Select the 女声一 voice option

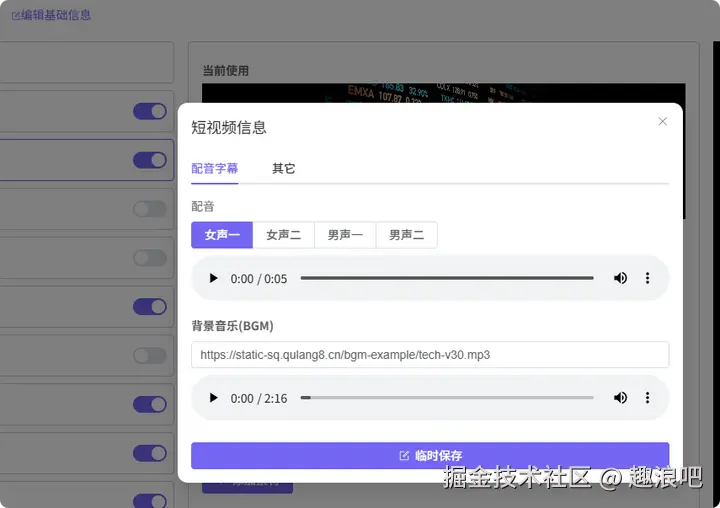(x=222, y=235)
